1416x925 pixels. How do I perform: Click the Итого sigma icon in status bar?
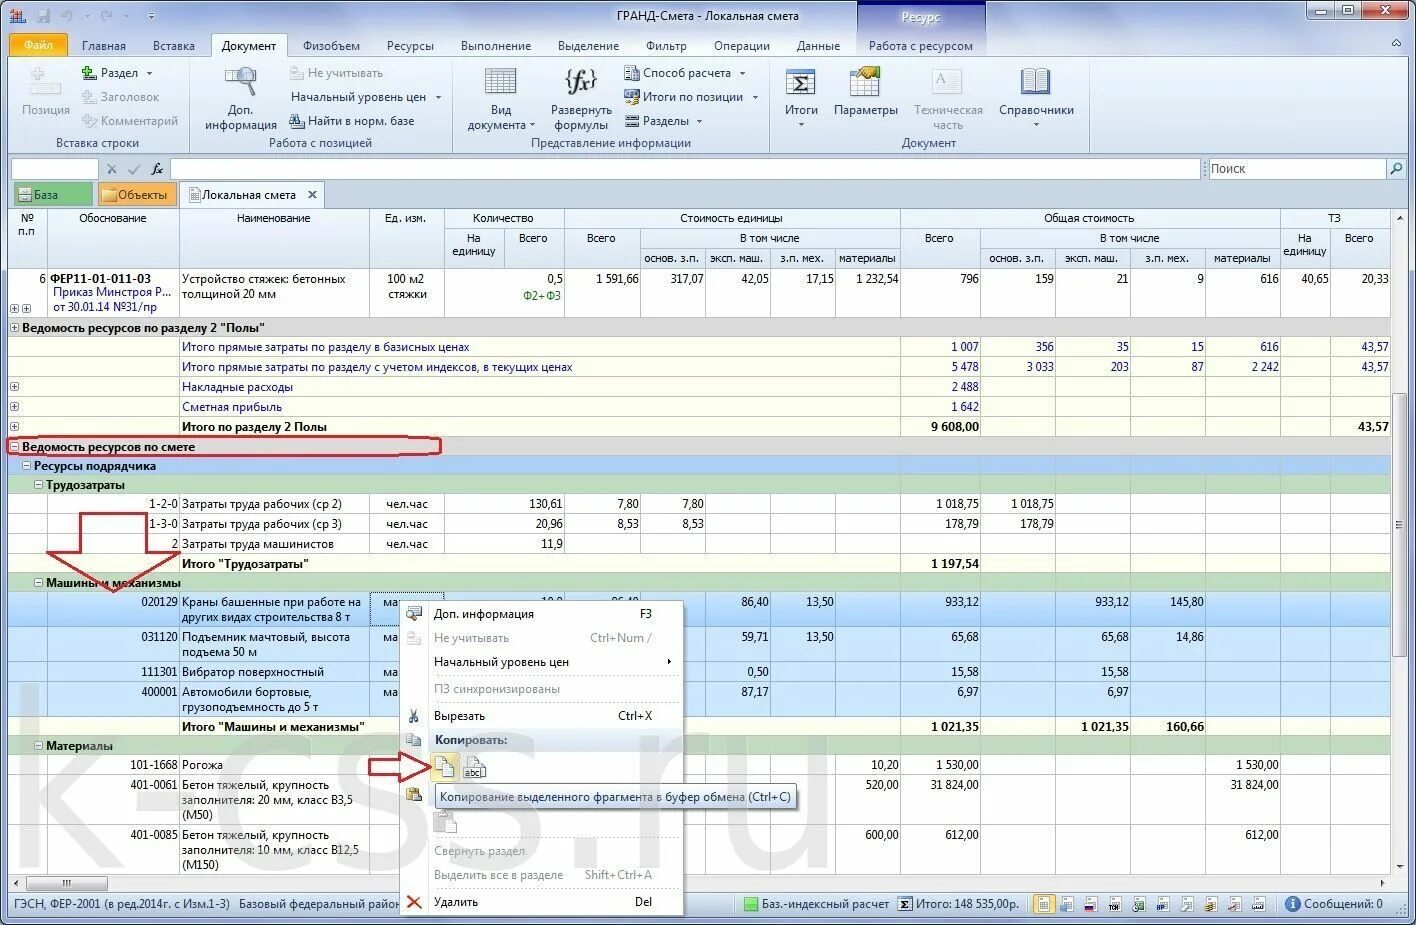905,904
